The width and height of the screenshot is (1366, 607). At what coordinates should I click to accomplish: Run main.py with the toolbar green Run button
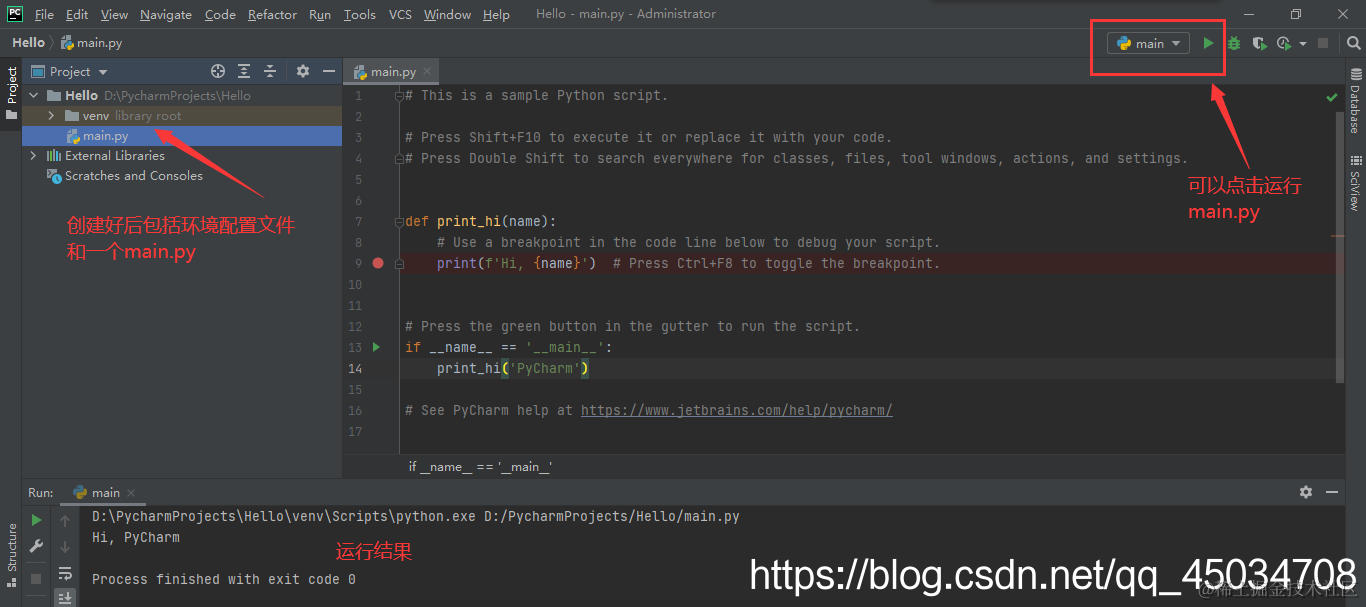(x=1208, y=43)
